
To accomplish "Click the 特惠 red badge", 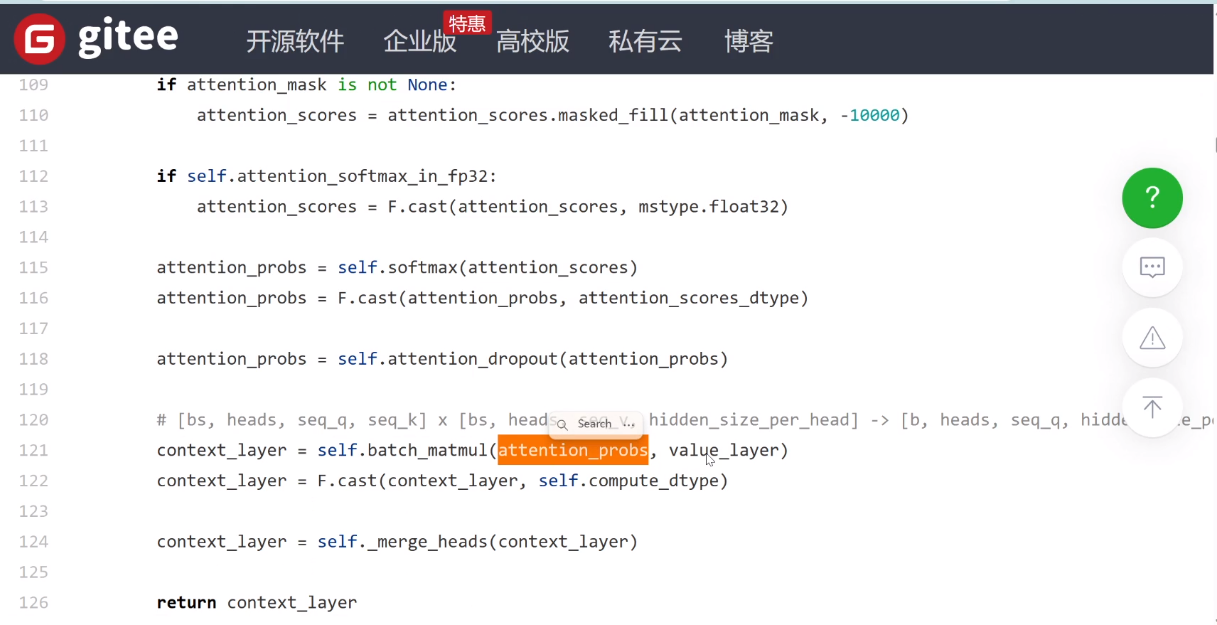I will point(467,23).
